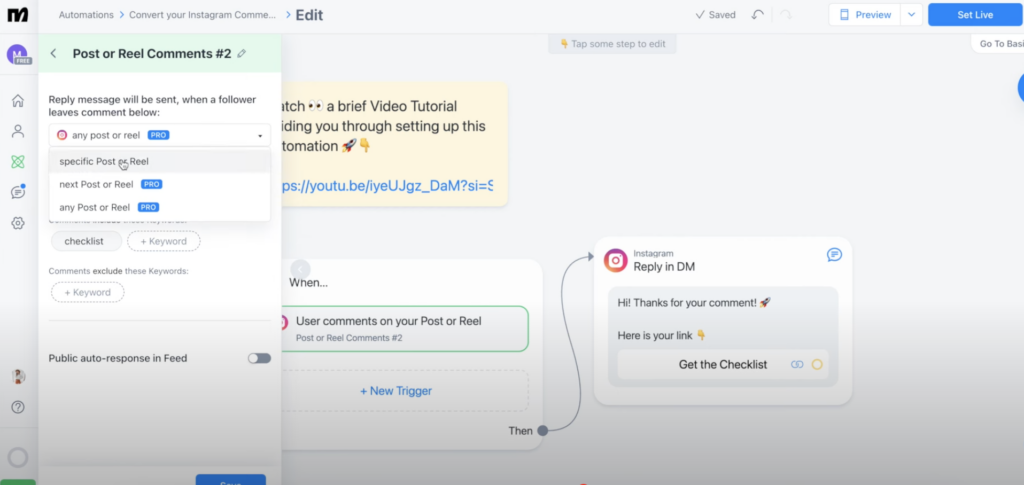1024x485 pixels.
Task: Click the Saved status indicator
Action: pos(715,14)
